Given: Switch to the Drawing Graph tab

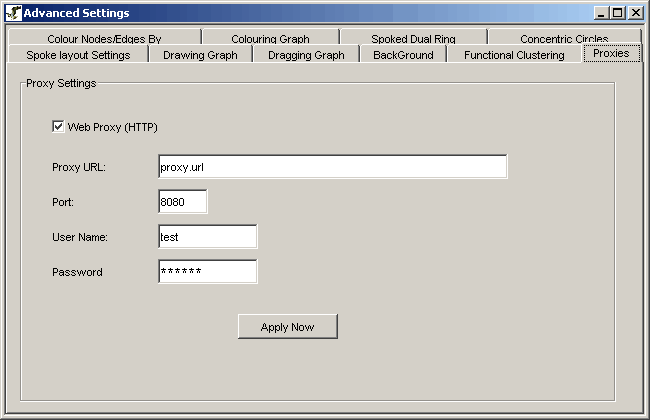Looking at the screenshot, I should pyautogui.click(x=200, y=55).
